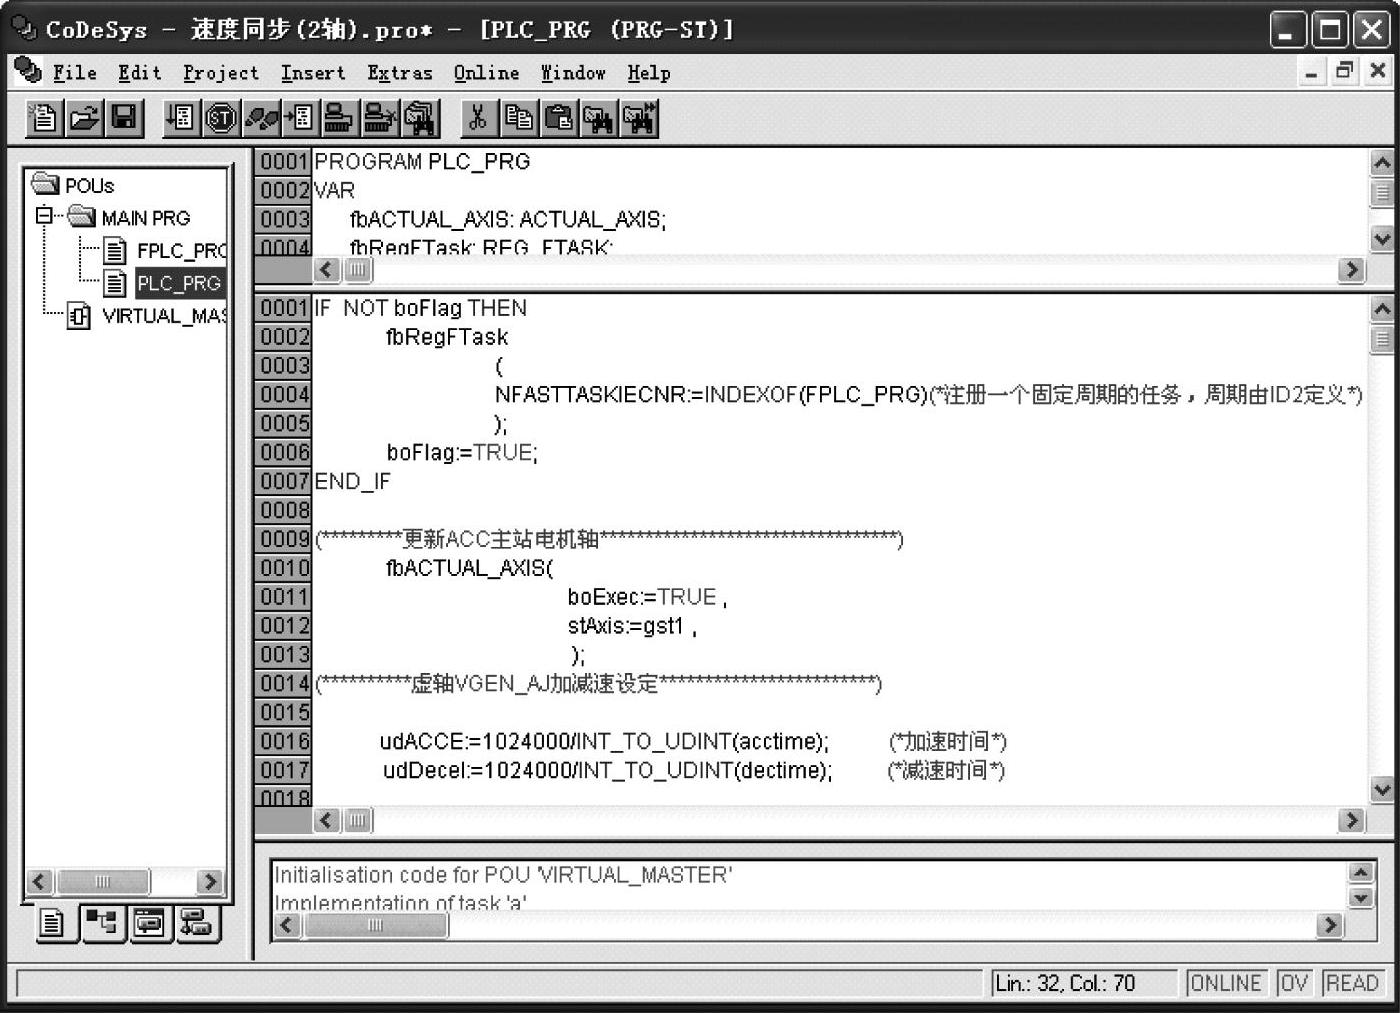Viewport: 1400px width, 1013px height.
Task: Click the "Lin.: 32, Col.: 70" status field
Action: pos(1082,983)
